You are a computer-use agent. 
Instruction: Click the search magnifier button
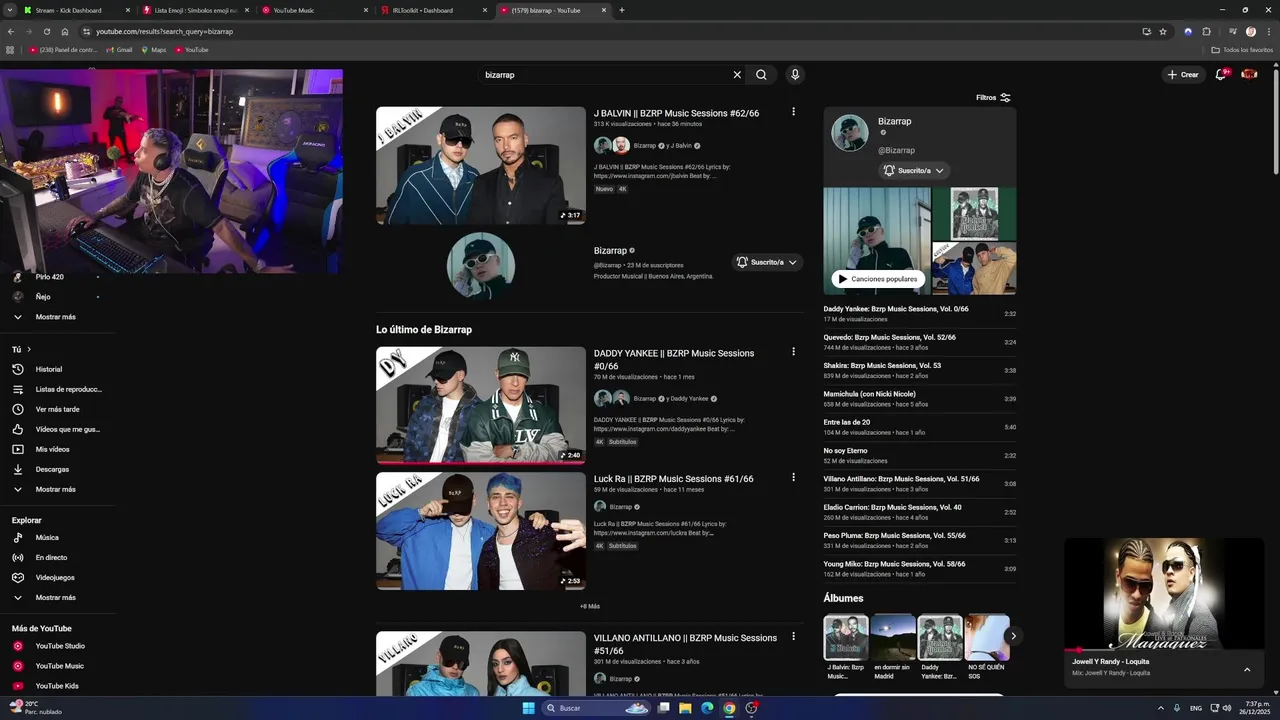761,75
